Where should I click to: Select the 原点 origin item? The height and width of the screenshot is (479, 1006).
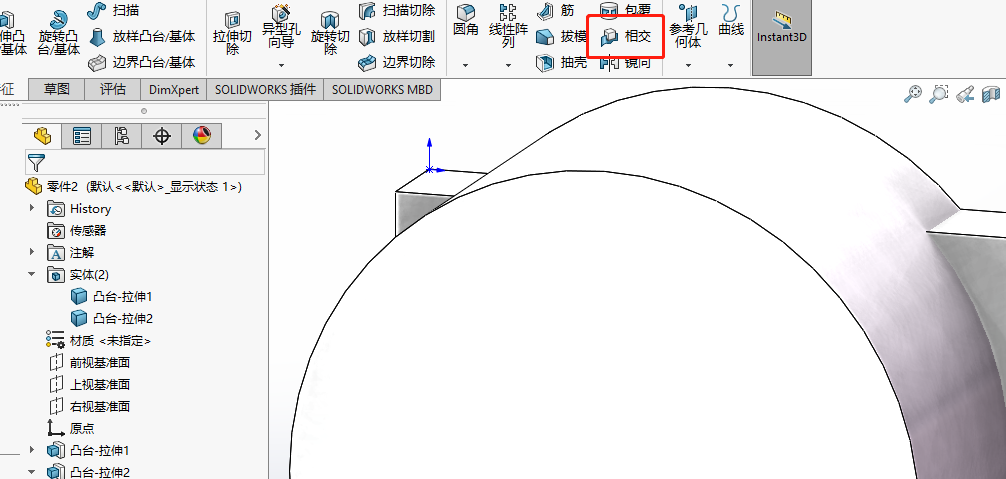pyautogui.click(x=71, y=428)
